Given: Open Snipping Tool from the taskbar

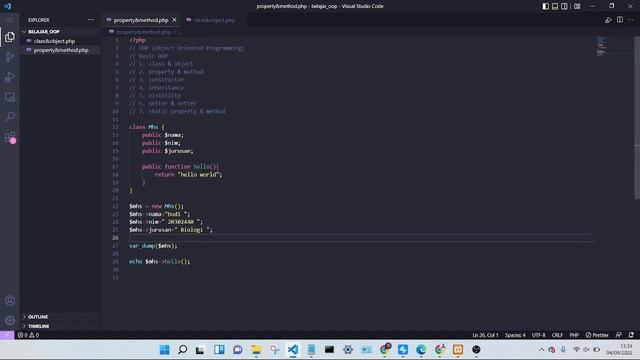Looking at the screenshot, I should (x=275, y=350).
